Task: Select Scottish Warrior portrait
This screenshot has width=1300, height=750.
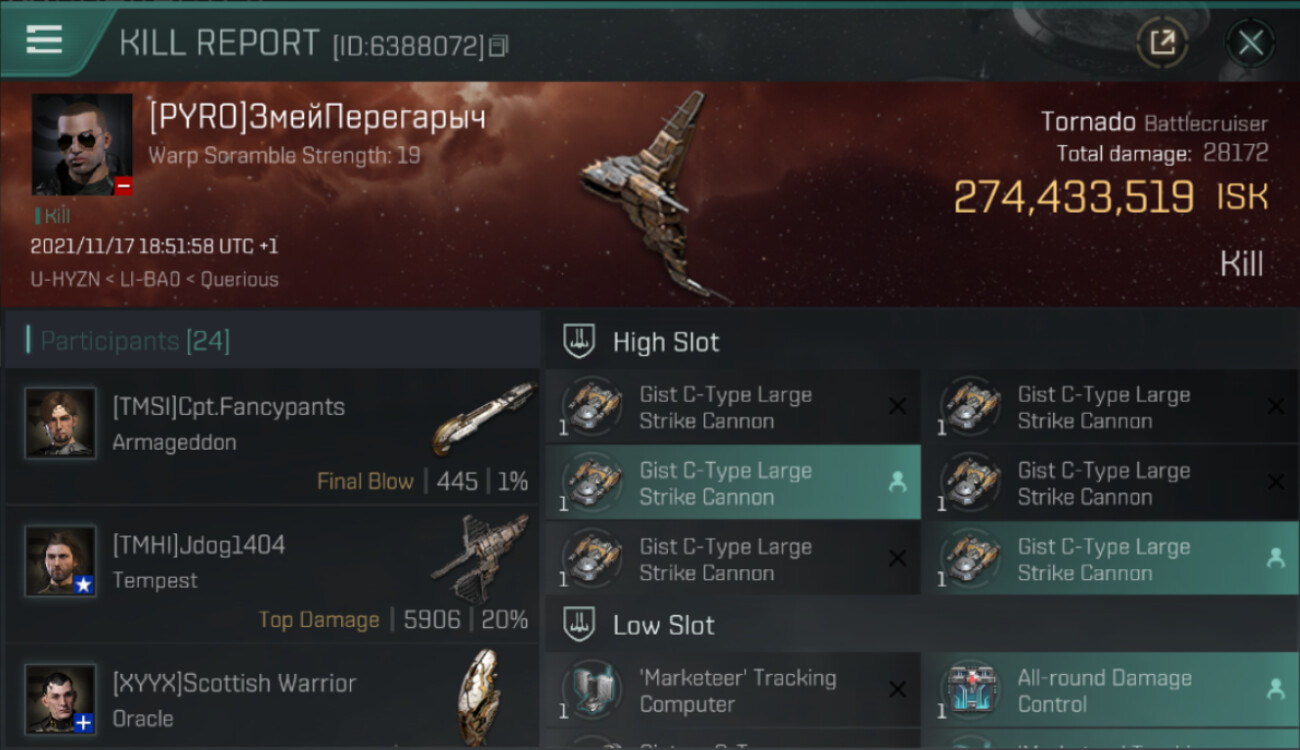Action: tap(61, 699)
